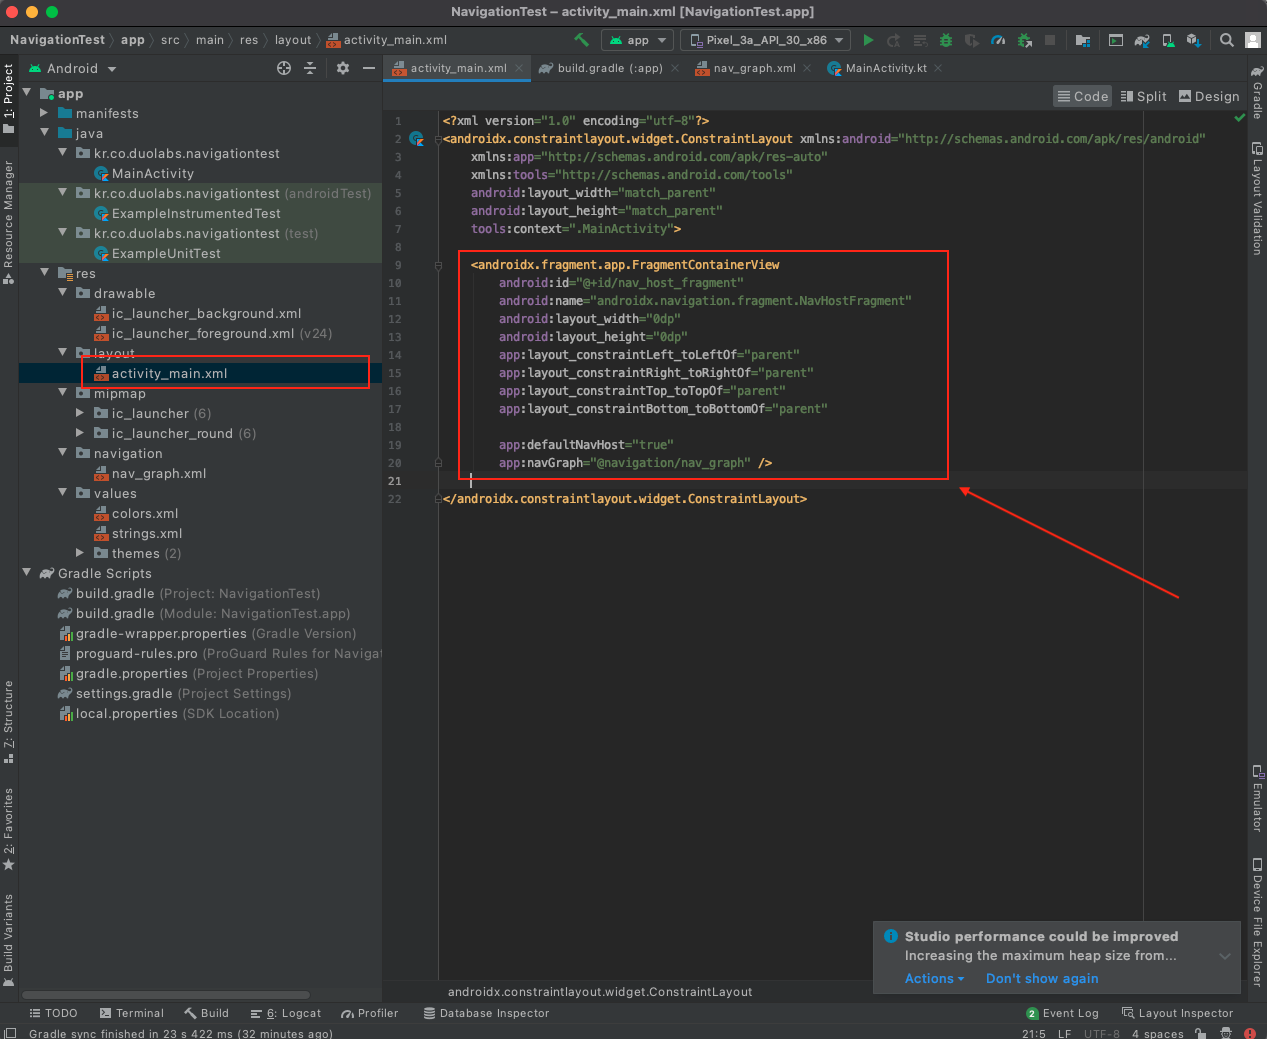Expand the ic_launcher (6) mipmap group

(80, 413)
